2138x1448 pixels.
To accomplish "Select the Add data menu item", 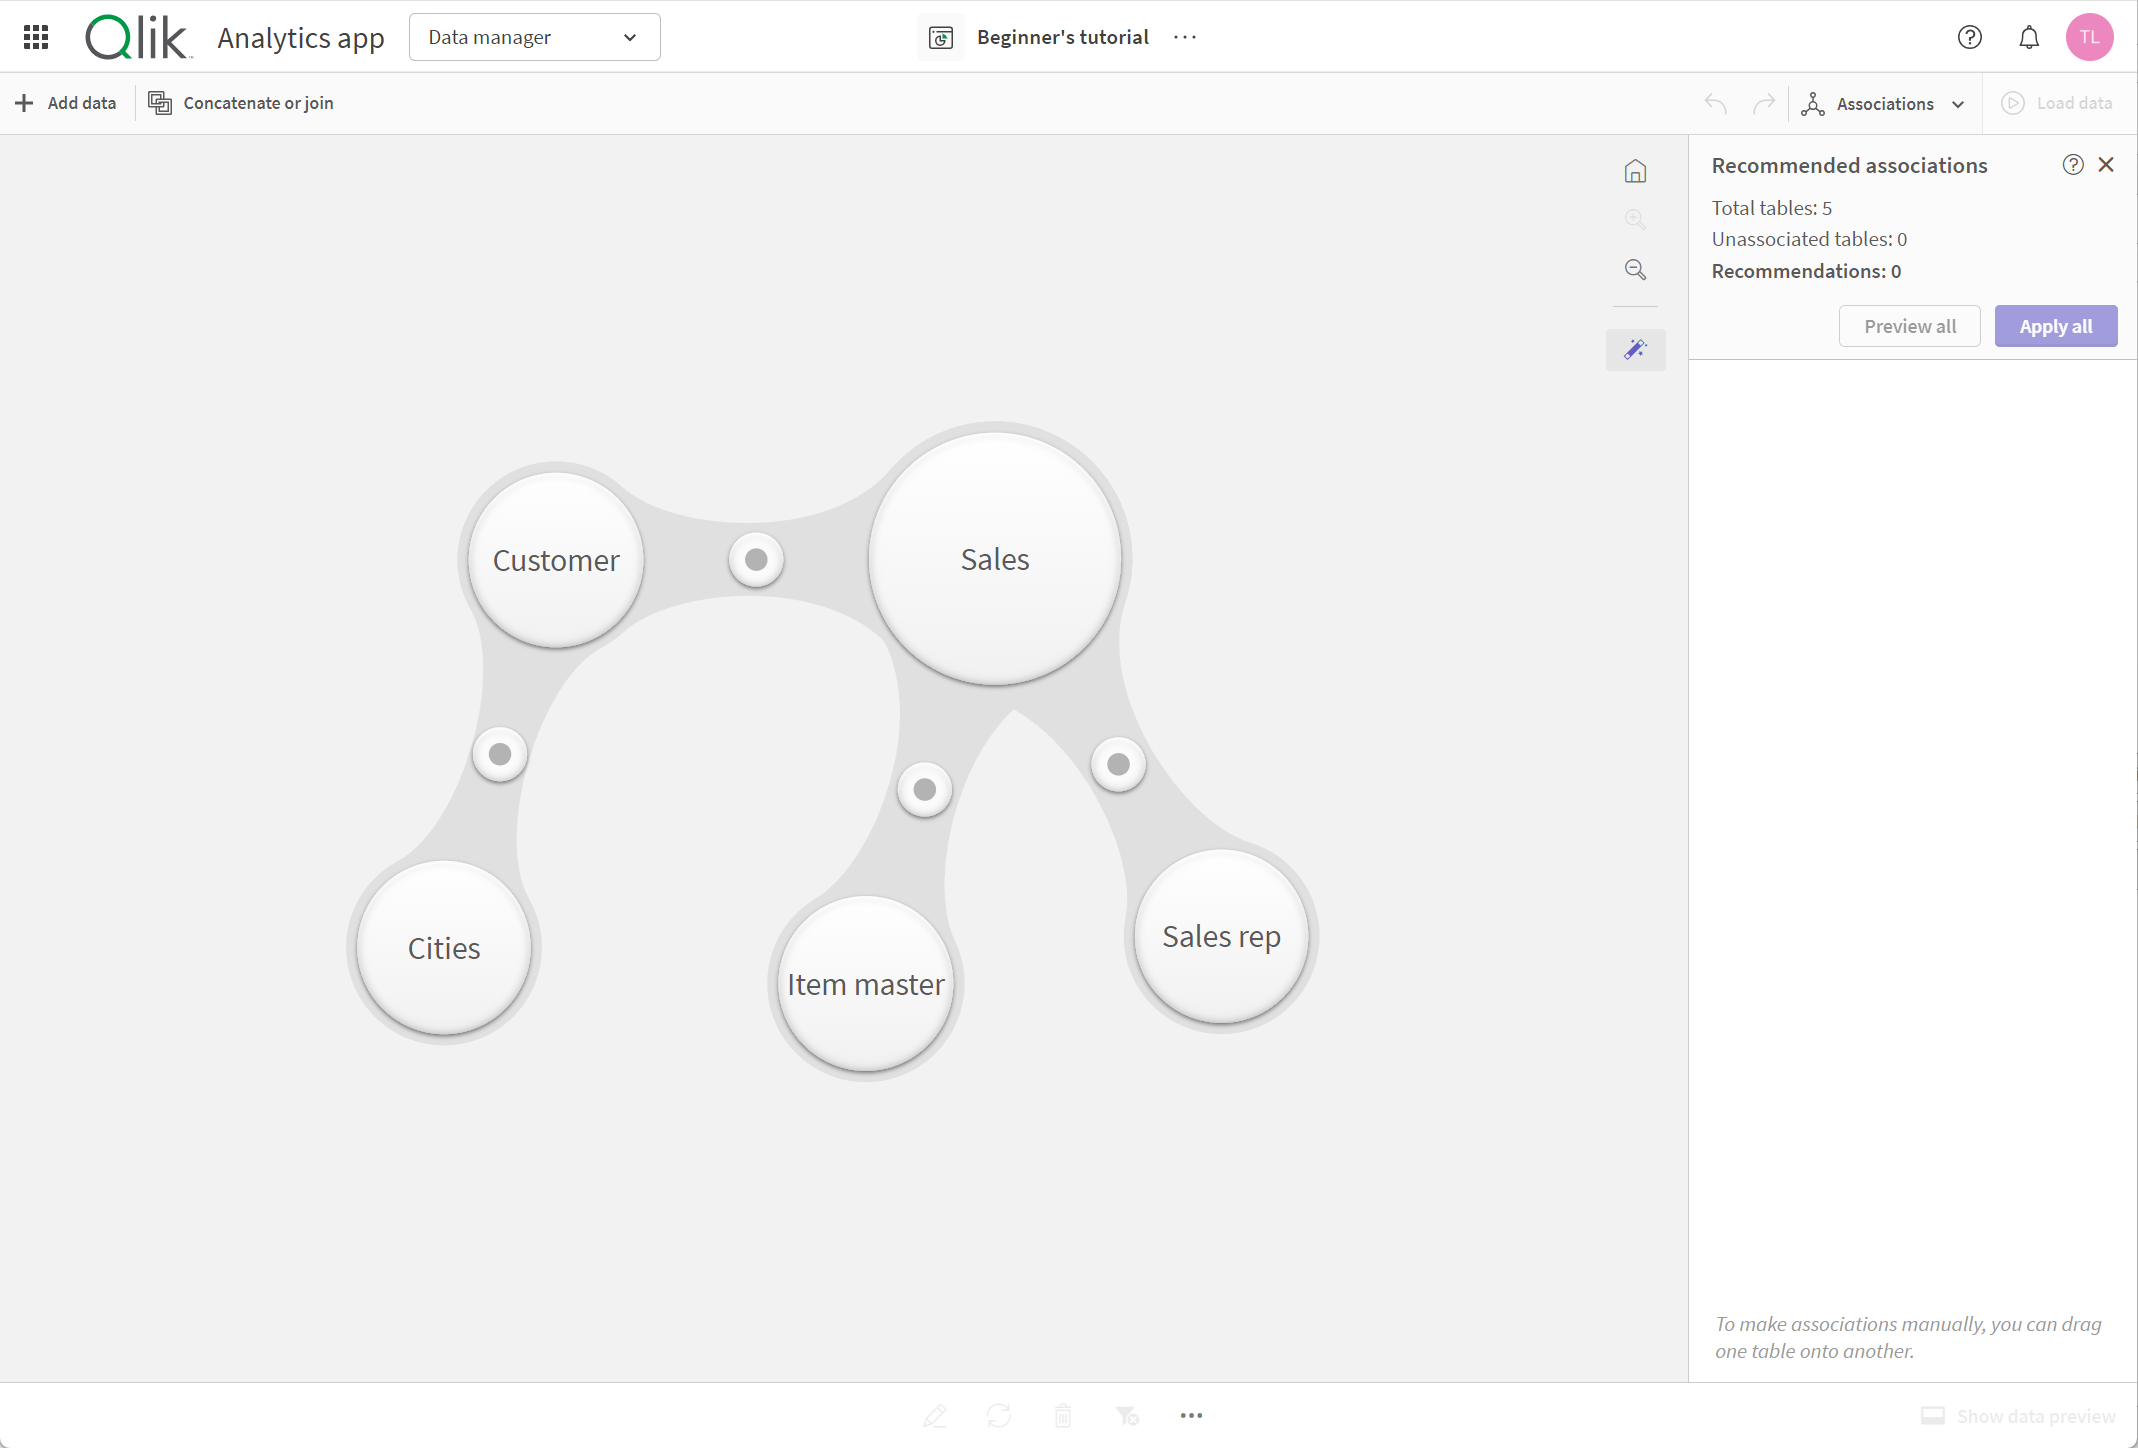I will (66, 102).
